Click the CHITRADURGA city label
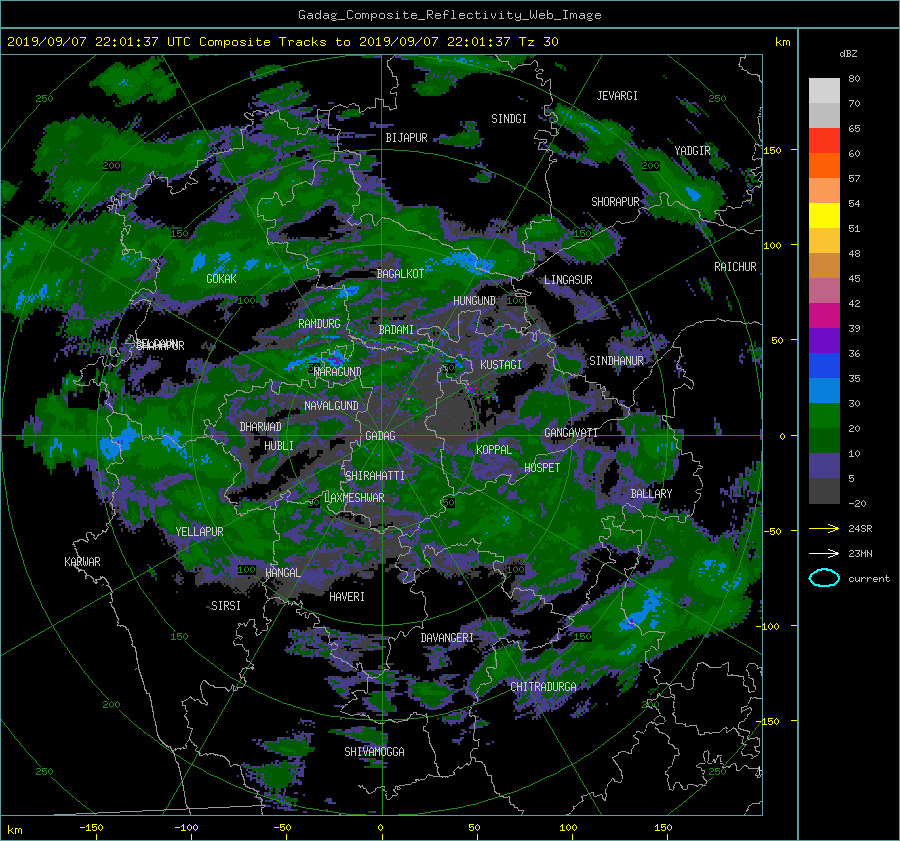 click(543, 687)
